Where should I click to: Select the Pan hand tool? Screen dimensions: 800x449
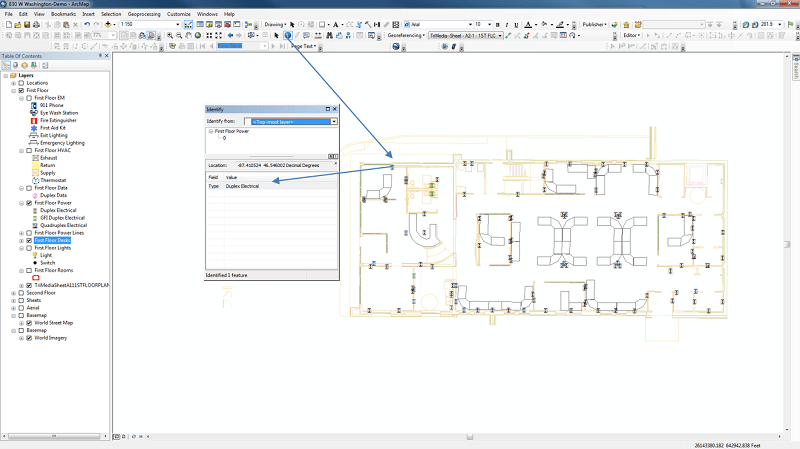click(x=188, y=36)
